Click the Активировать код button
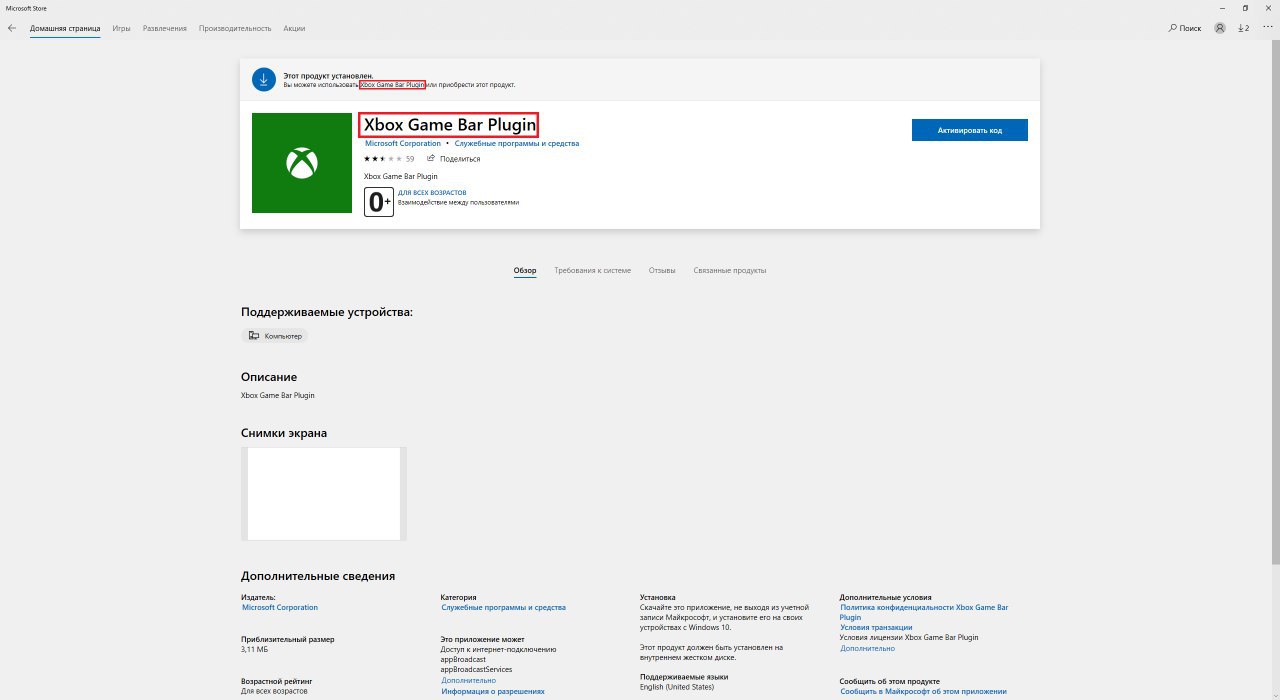The width and height of the screenshot is (1280, 700). [x=969, y=130]
